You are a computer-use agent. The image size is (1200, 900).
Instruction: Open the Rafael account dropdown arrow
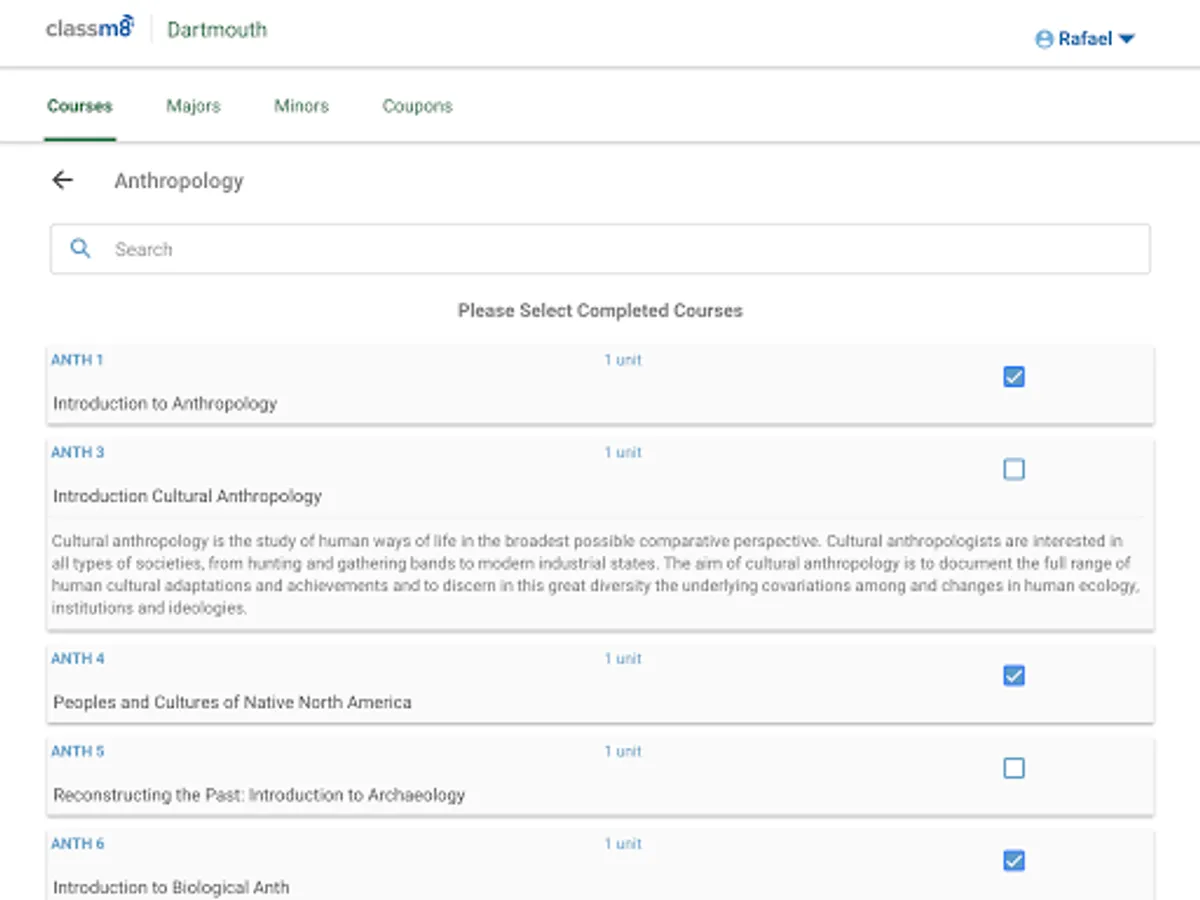tap(1126, 39)
